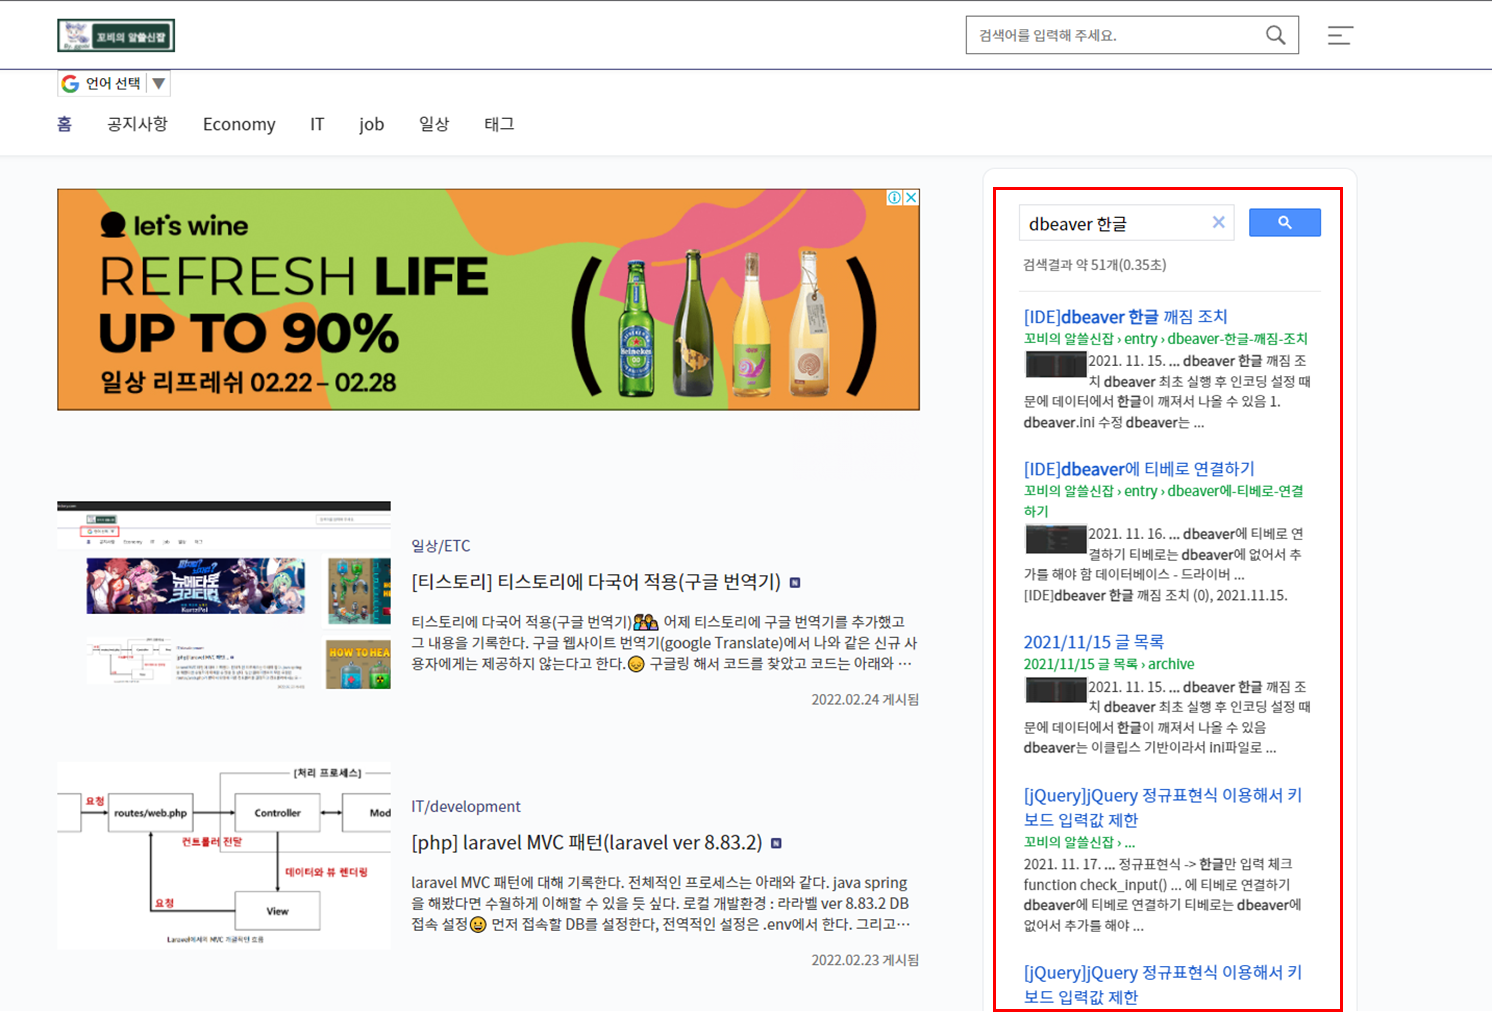Open the 2021/11/15 글 목록 result
This screenshot has height=1012, width=1492.
point(1094,642)
